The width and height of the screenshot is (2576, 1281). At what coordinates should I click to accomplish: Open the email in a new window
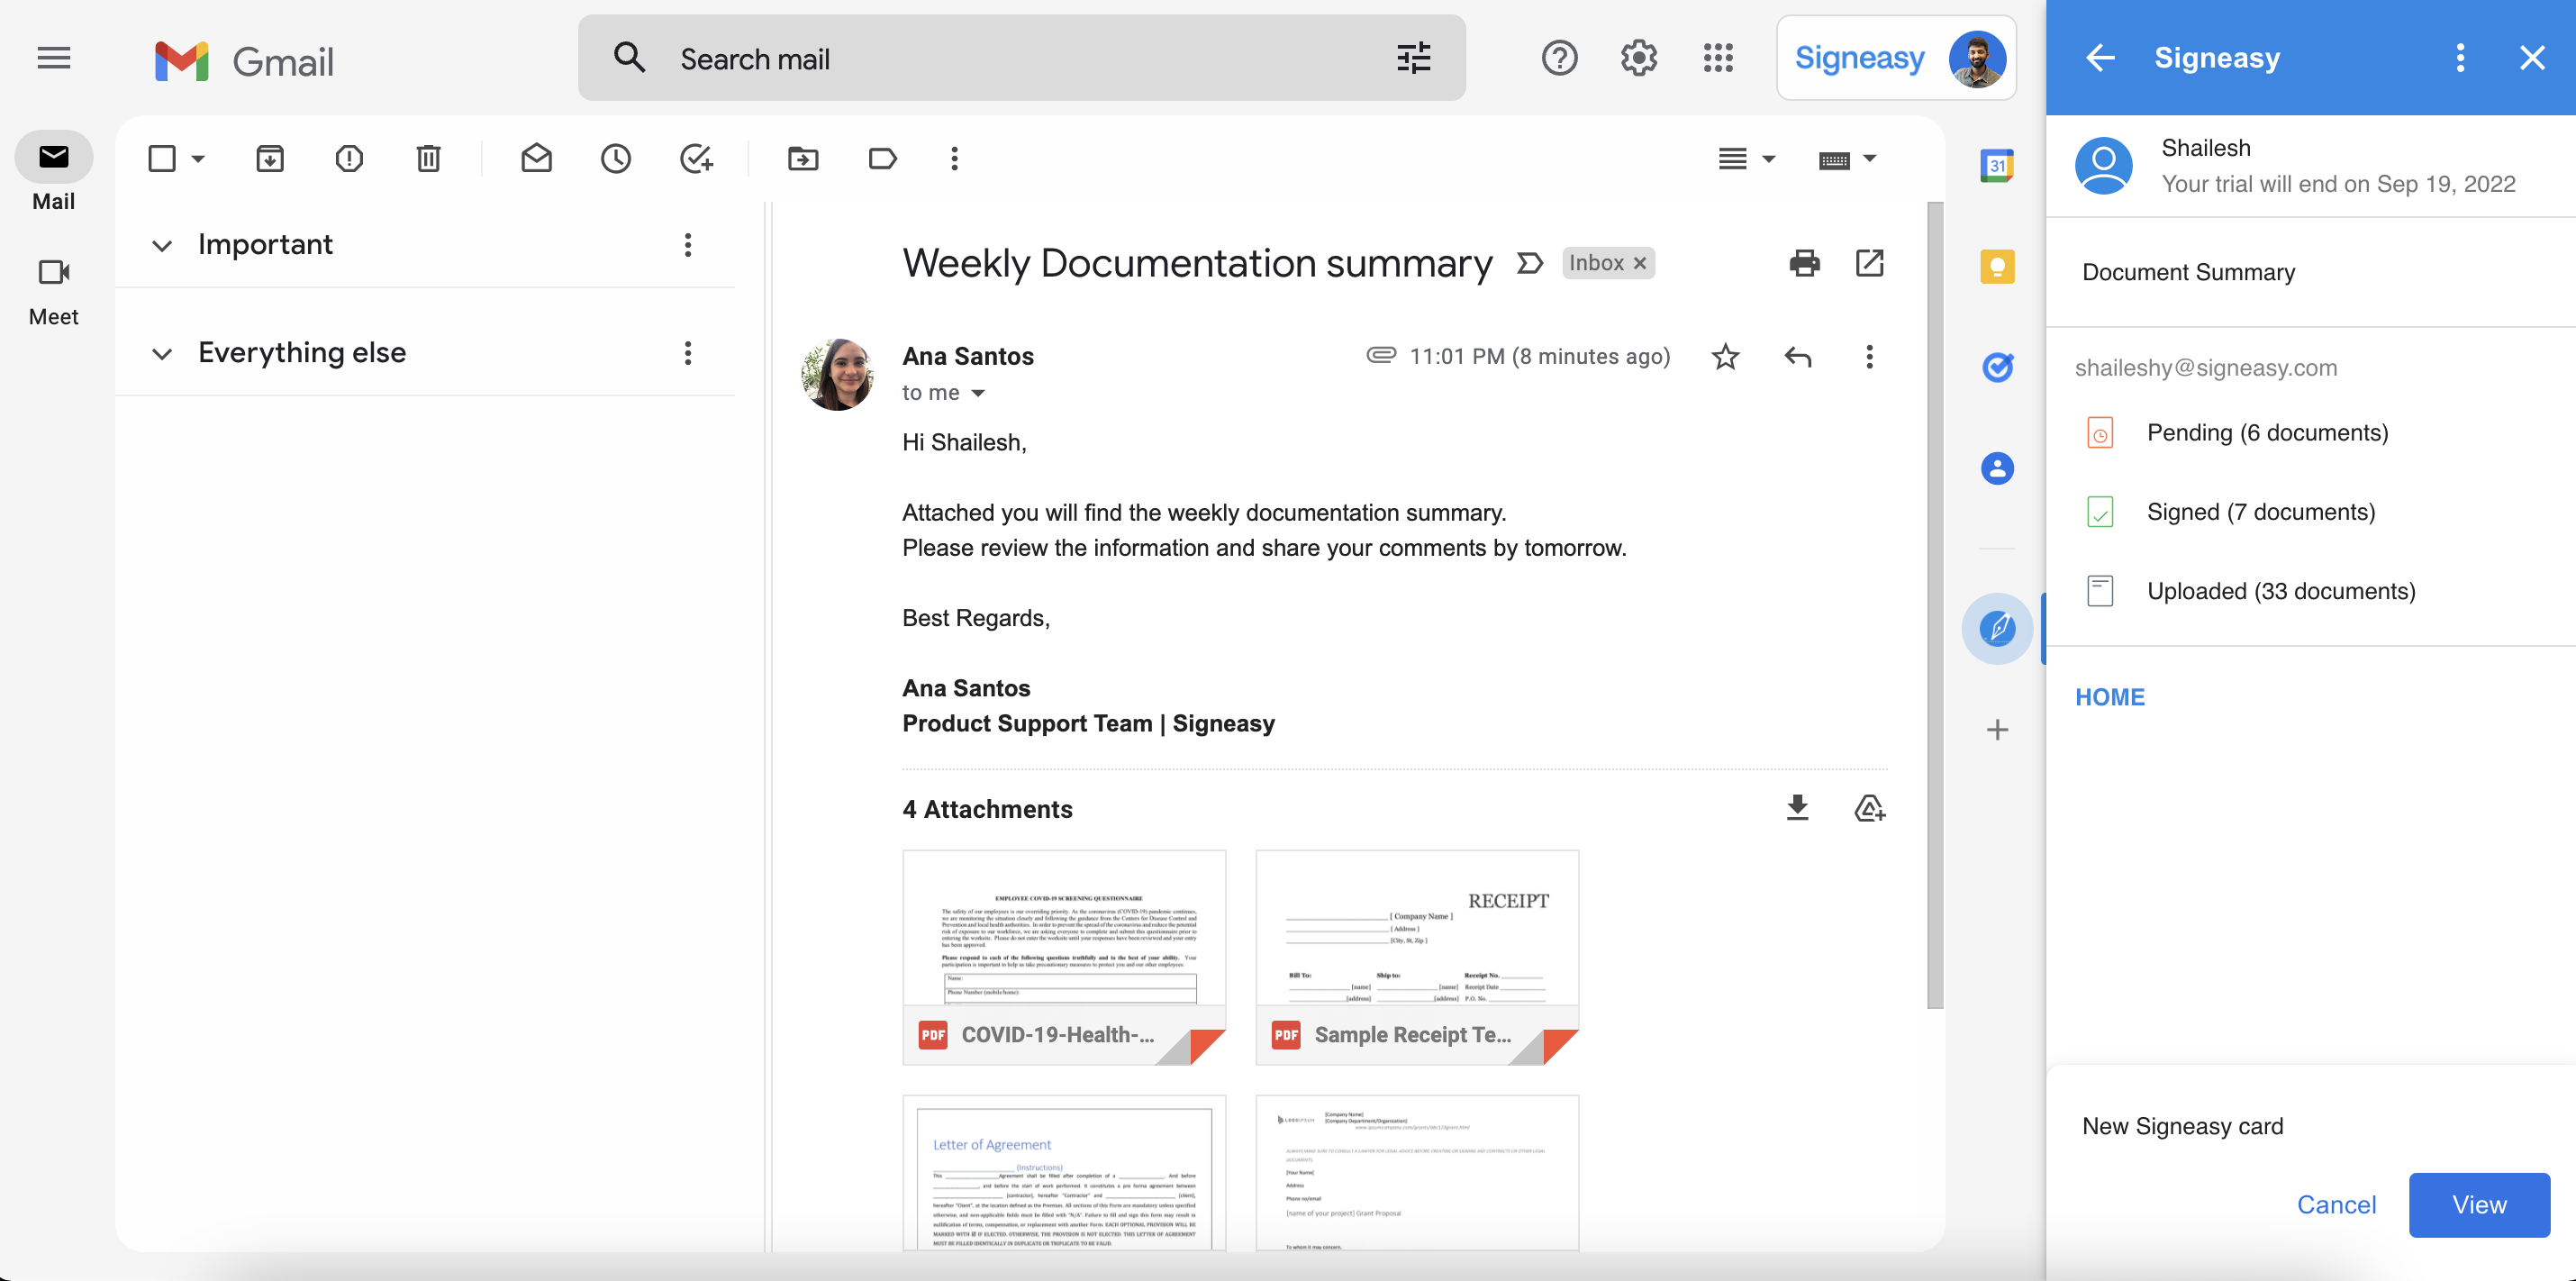click(1869, 263)
